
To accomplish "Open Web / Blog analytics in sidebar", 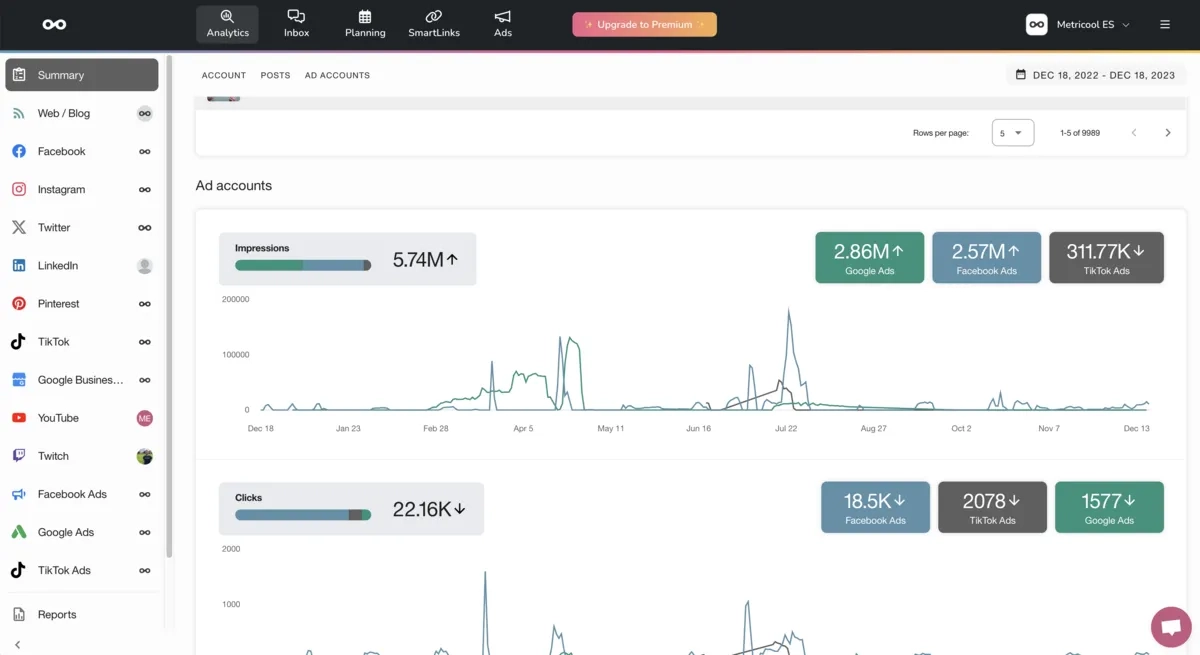I will [82, 113].
